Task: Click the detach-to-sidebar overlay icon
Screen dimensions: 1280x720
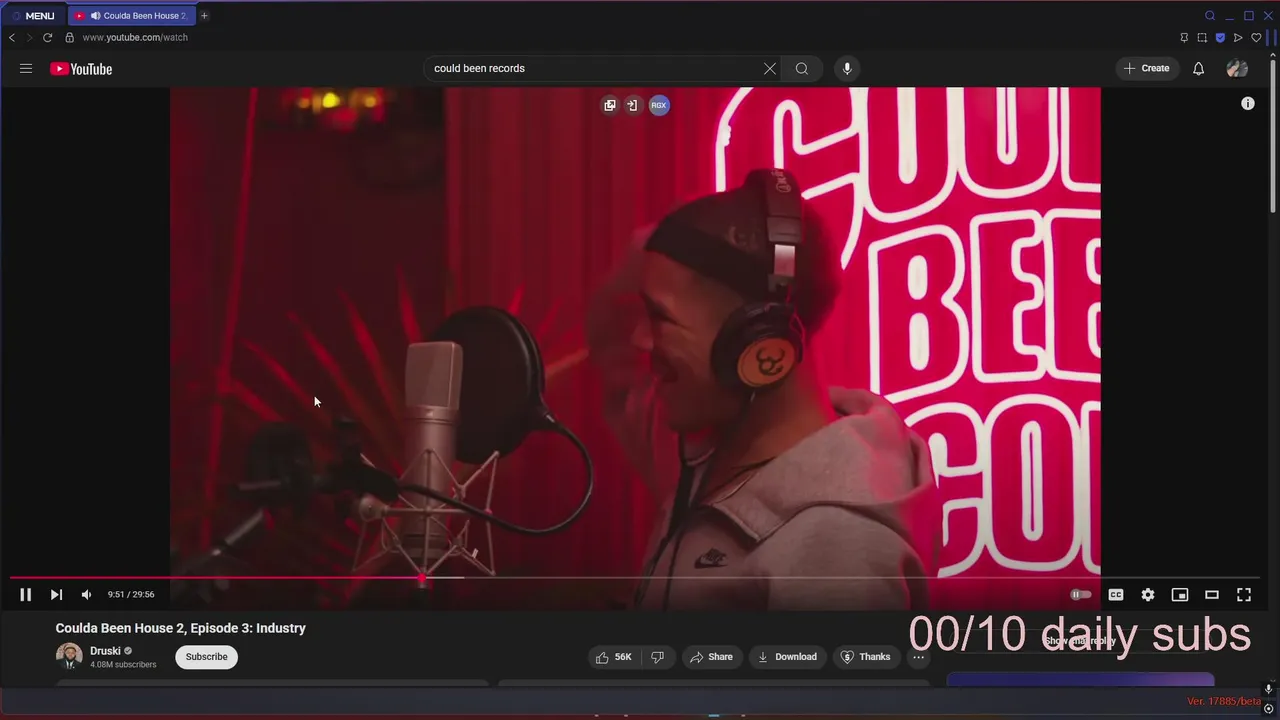Action: point(632,105)
